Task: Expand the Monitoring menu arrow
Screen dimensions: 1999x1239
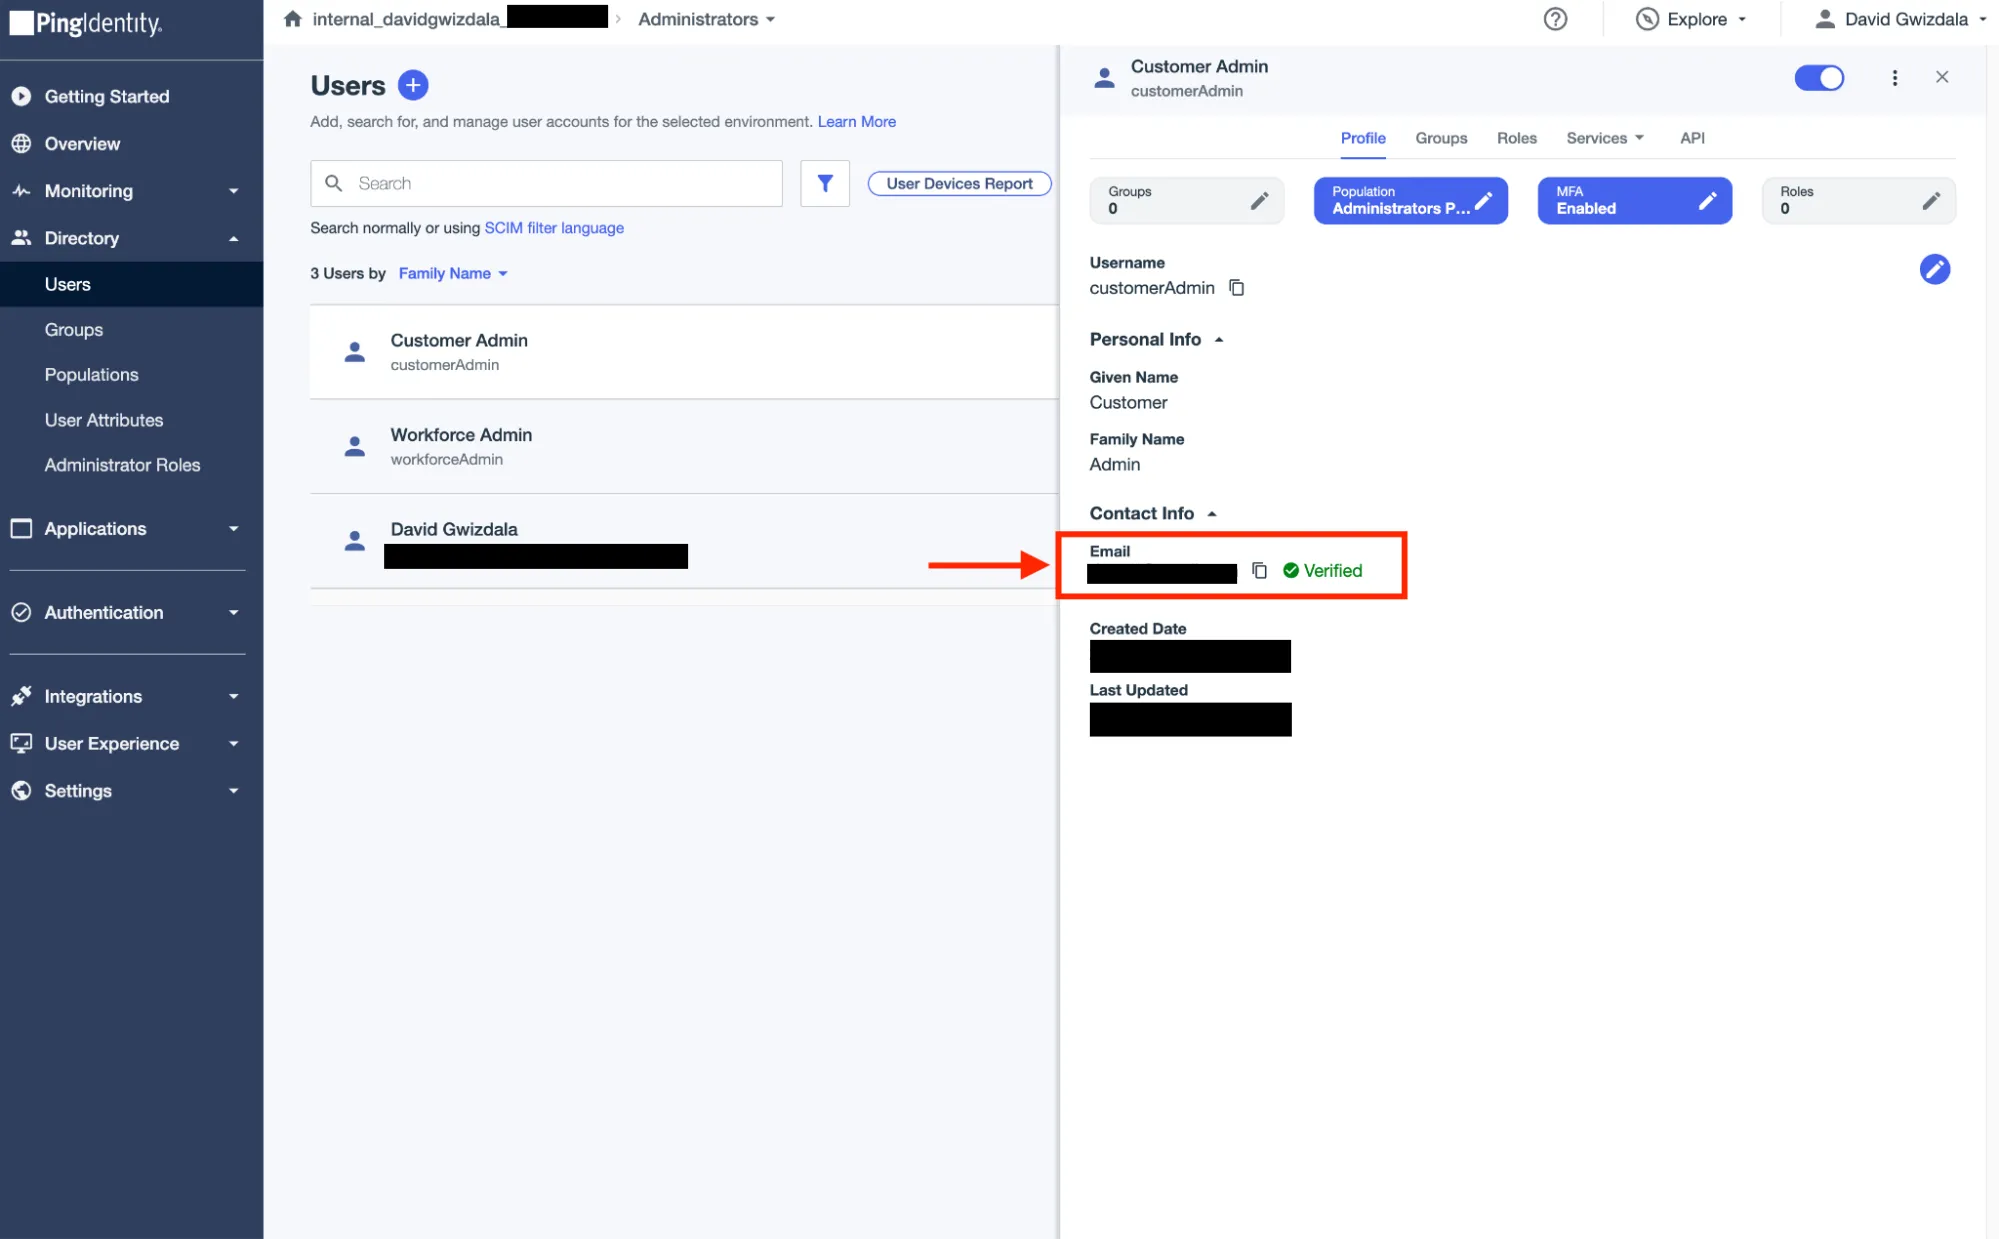Action: [234, 191]
